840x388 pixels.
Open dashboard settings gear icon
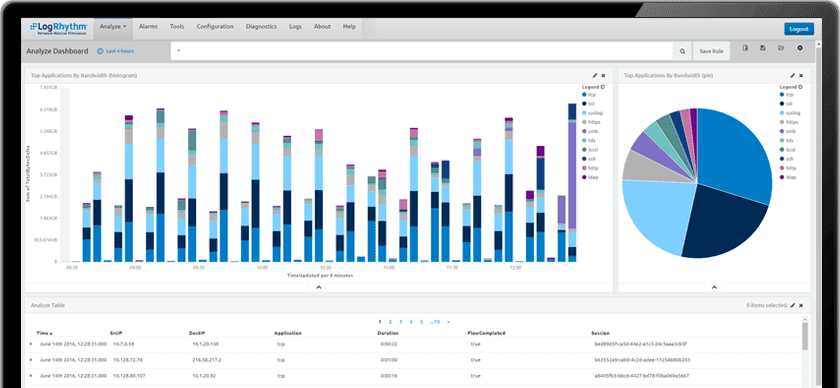pos(800,48)
